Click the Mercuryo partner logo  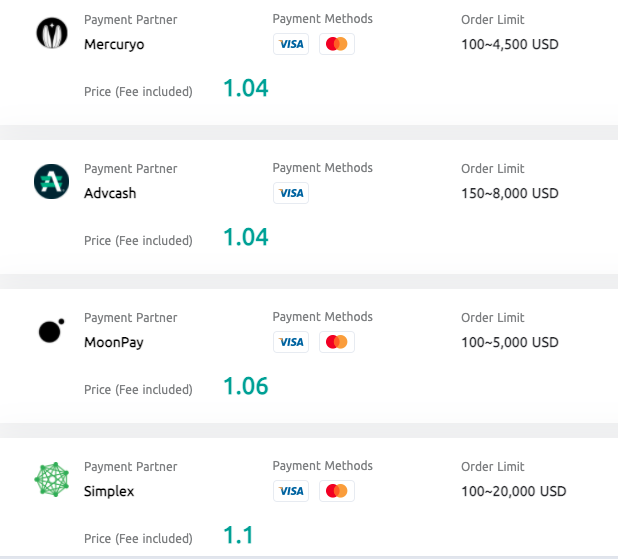pos(50,33)
